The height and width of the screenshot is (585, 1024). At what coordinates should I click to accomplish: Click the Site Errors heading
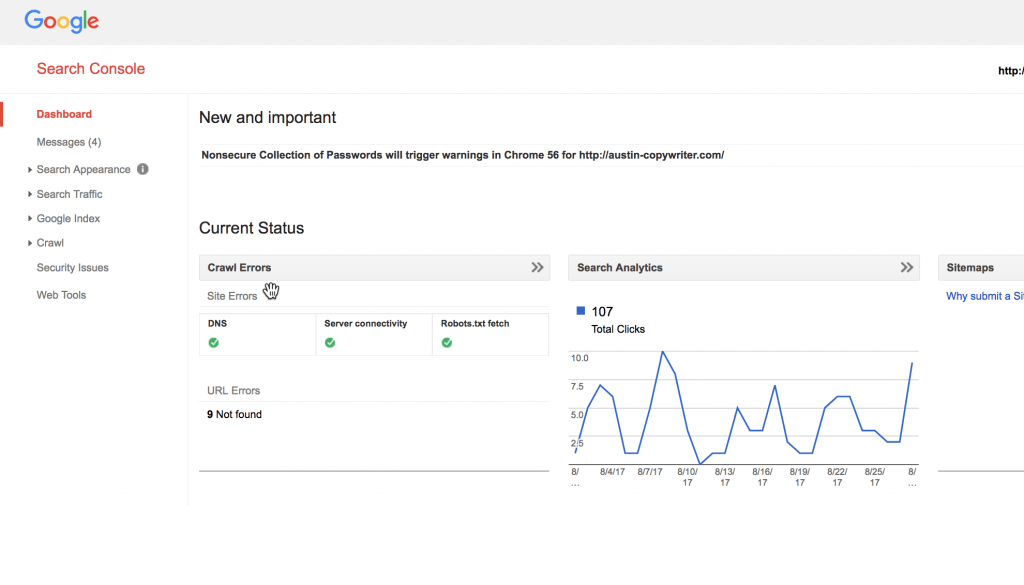tap(232, 296)
